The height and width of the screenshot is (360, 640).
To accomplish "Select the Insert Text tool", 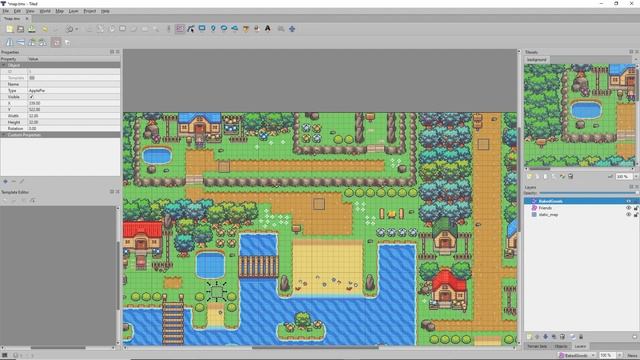I will [x=268, y=29].
